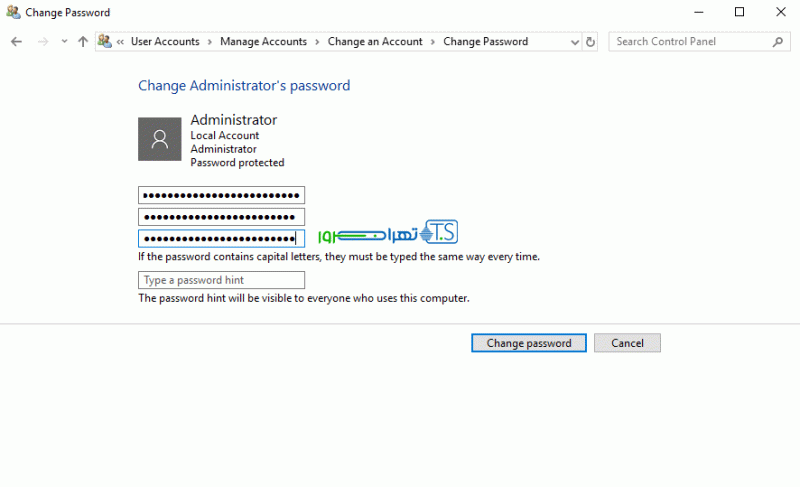This screenshot has width=800, height=487.
Task: Open the recent locations dropdown arrow
Action: [x=64, y=42]
